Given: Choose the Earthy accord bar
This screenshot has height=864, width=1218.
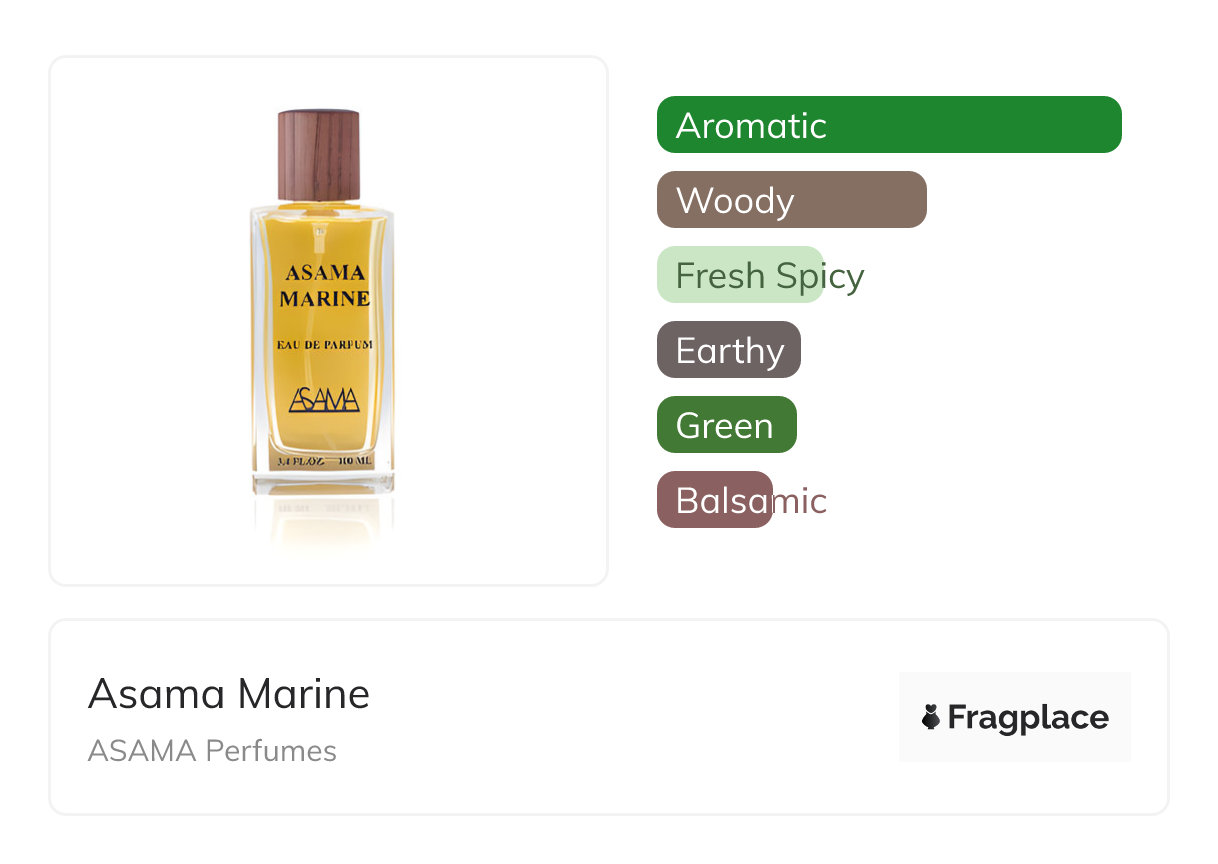Looking at the screenshot, I should pos(729,350).
